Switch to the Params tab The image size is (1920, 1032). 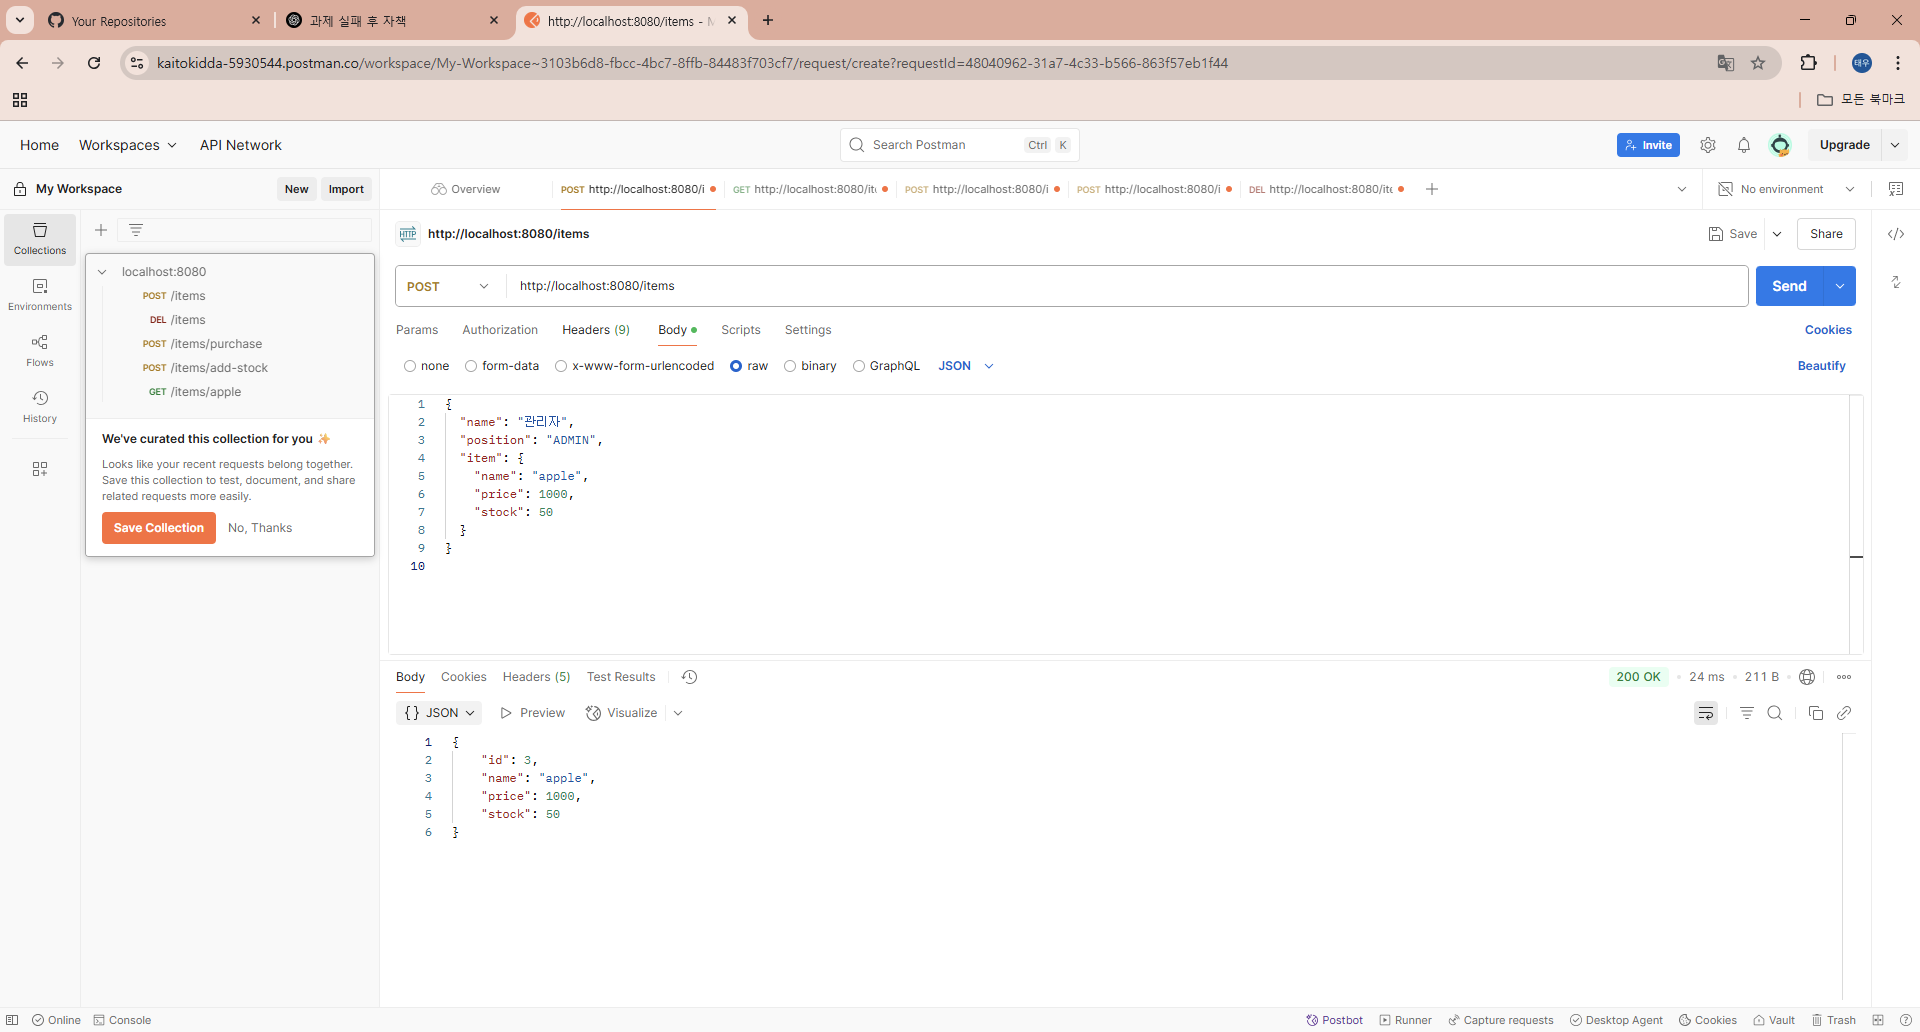tap(417, 330)
